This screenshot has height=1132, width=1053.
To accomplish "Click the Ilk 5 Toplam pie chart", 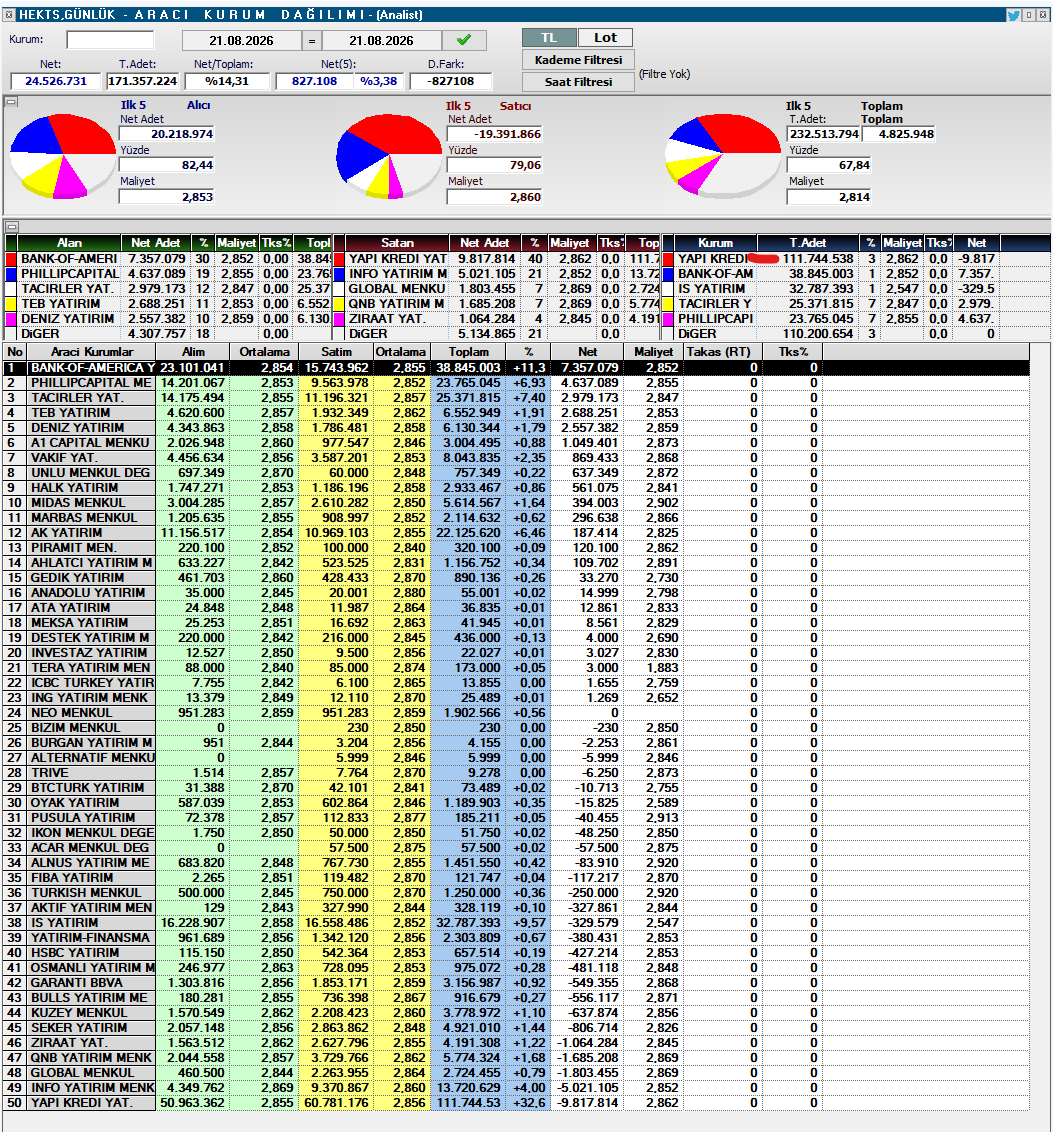I will 722,154.
